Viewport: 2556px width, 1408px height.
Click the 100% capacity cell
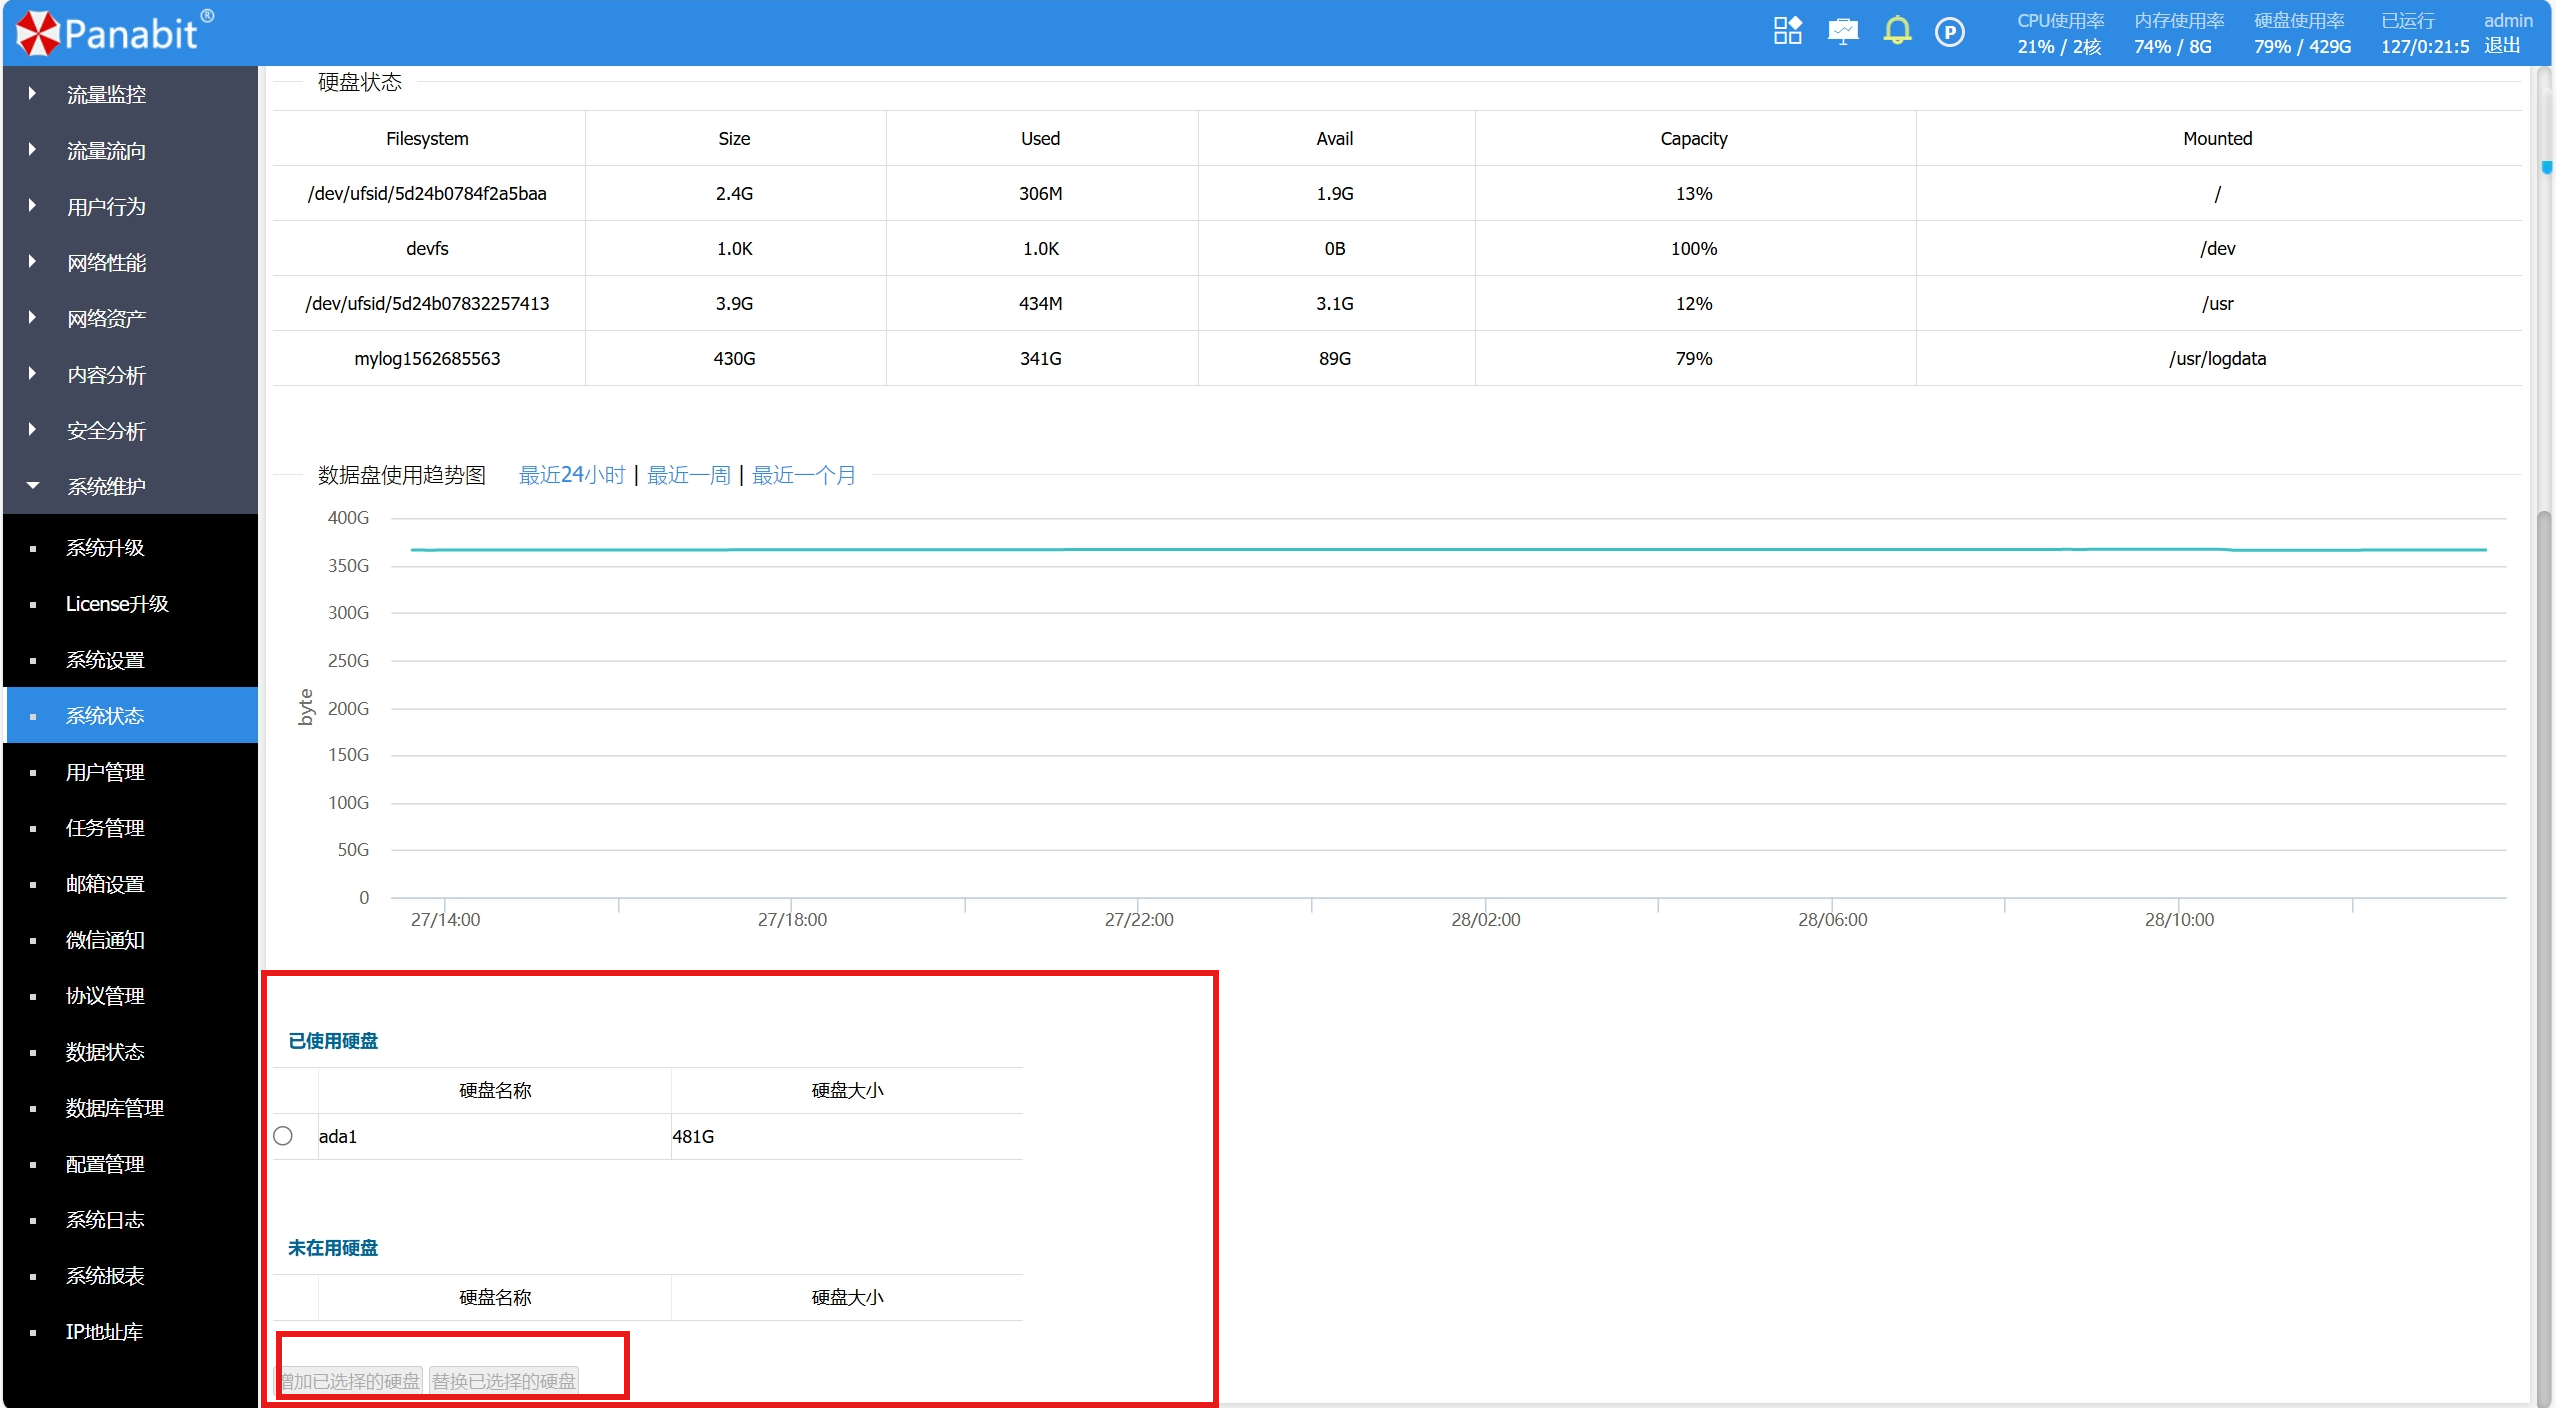[x=1694, y=248]
